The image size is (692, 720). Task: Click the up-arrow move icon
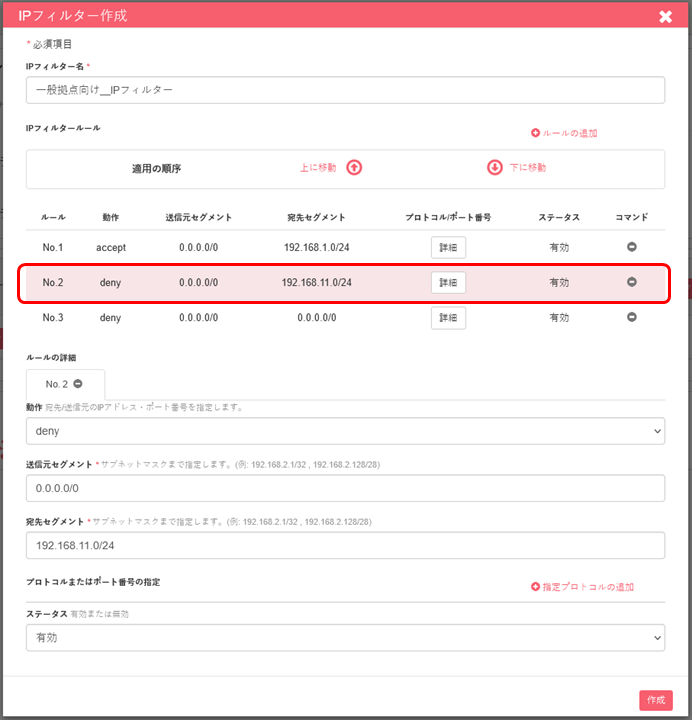click(354, 168)
